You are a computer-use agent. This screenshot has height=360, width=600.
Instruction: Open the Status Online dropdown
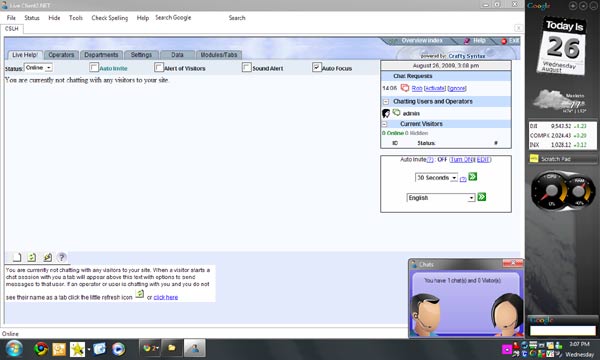click(38, 68)
